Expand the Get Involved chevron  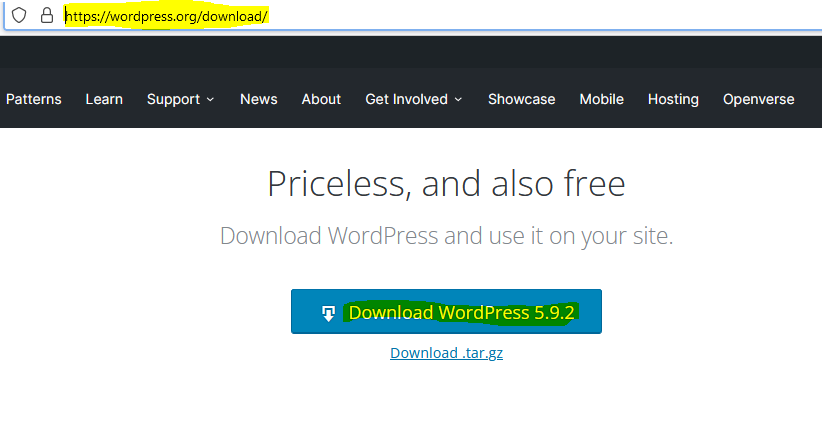458,100
